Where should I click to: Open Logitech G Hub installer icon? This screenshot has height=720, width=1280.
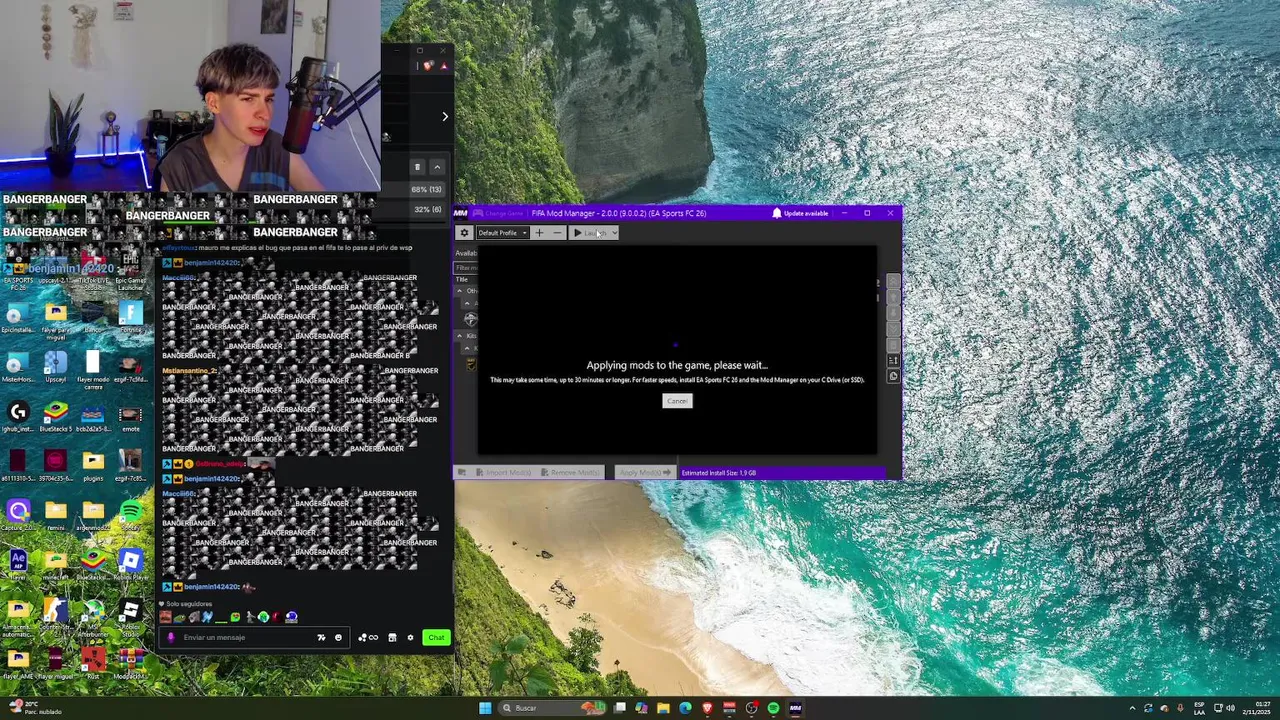[x=18, y=415]
